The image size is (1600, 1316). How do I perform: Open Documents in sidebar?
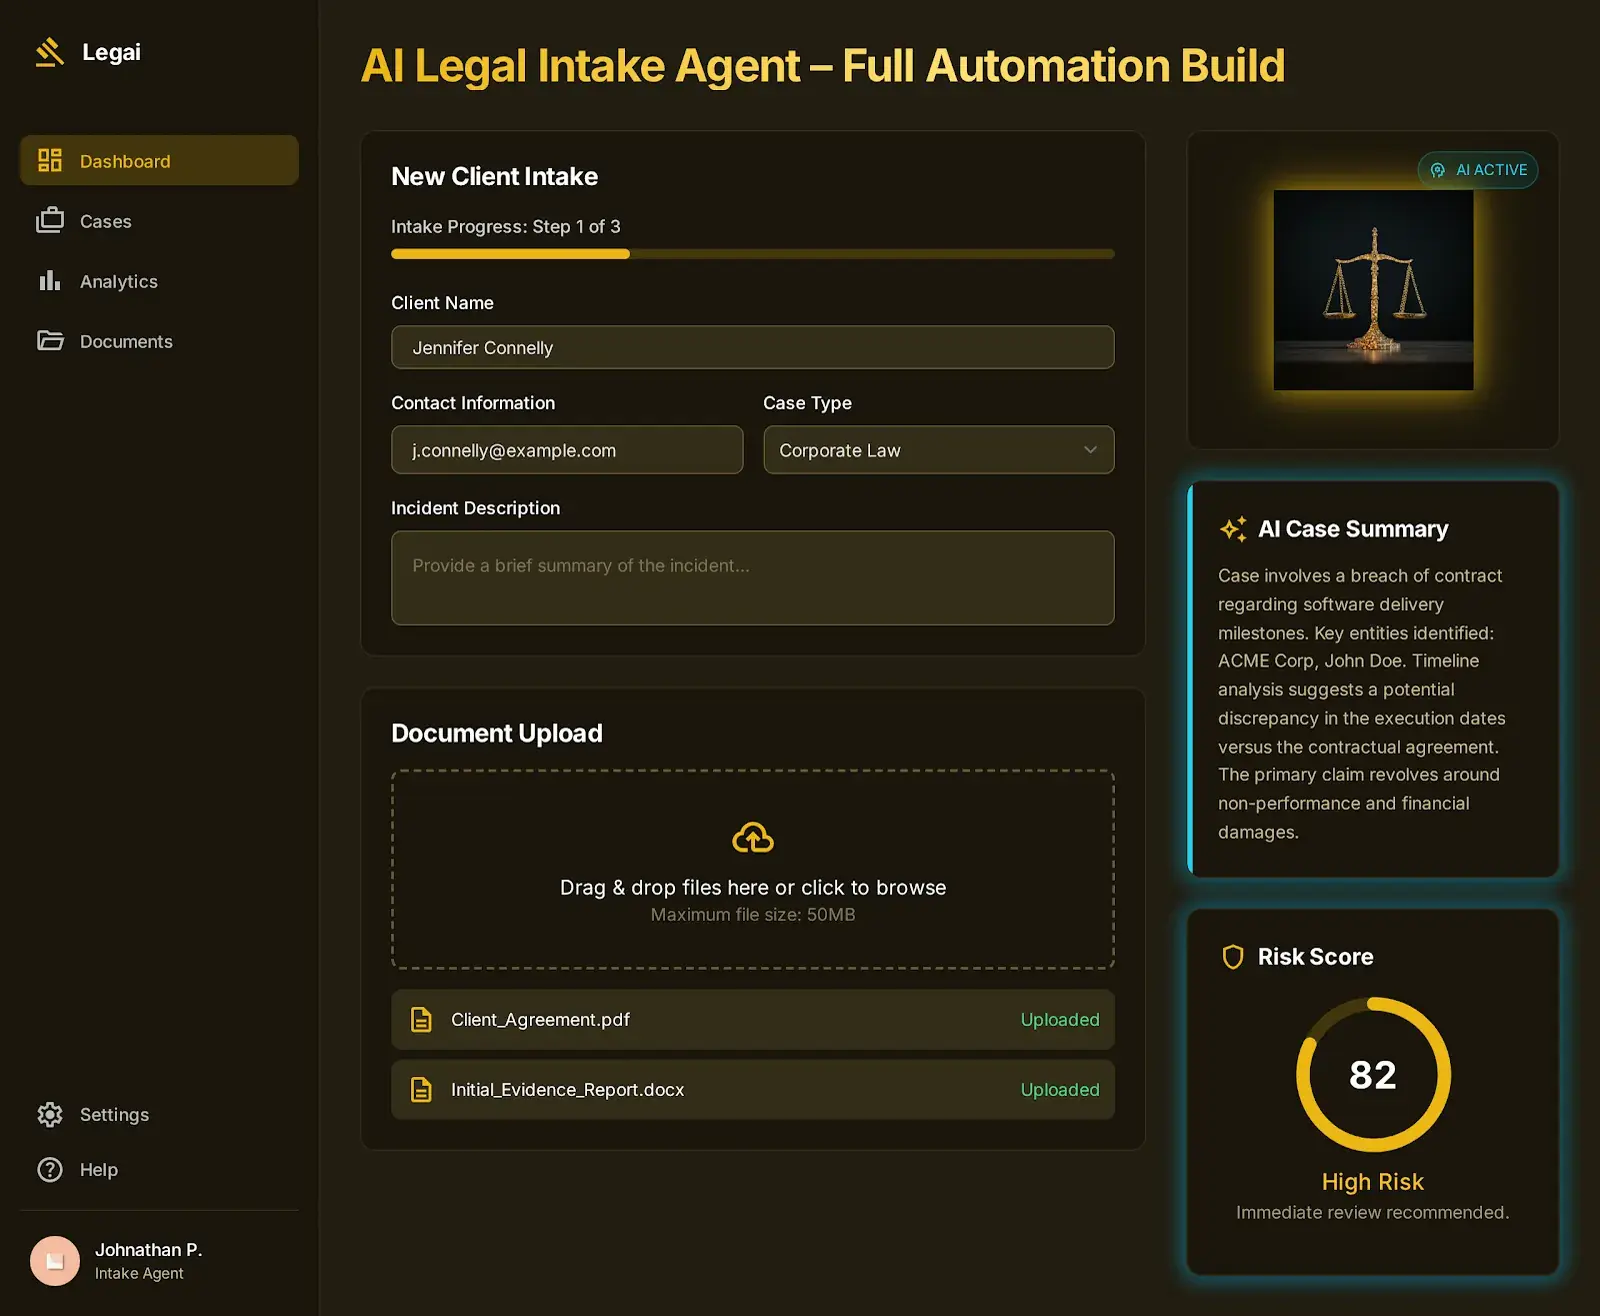tap(159, 341)
